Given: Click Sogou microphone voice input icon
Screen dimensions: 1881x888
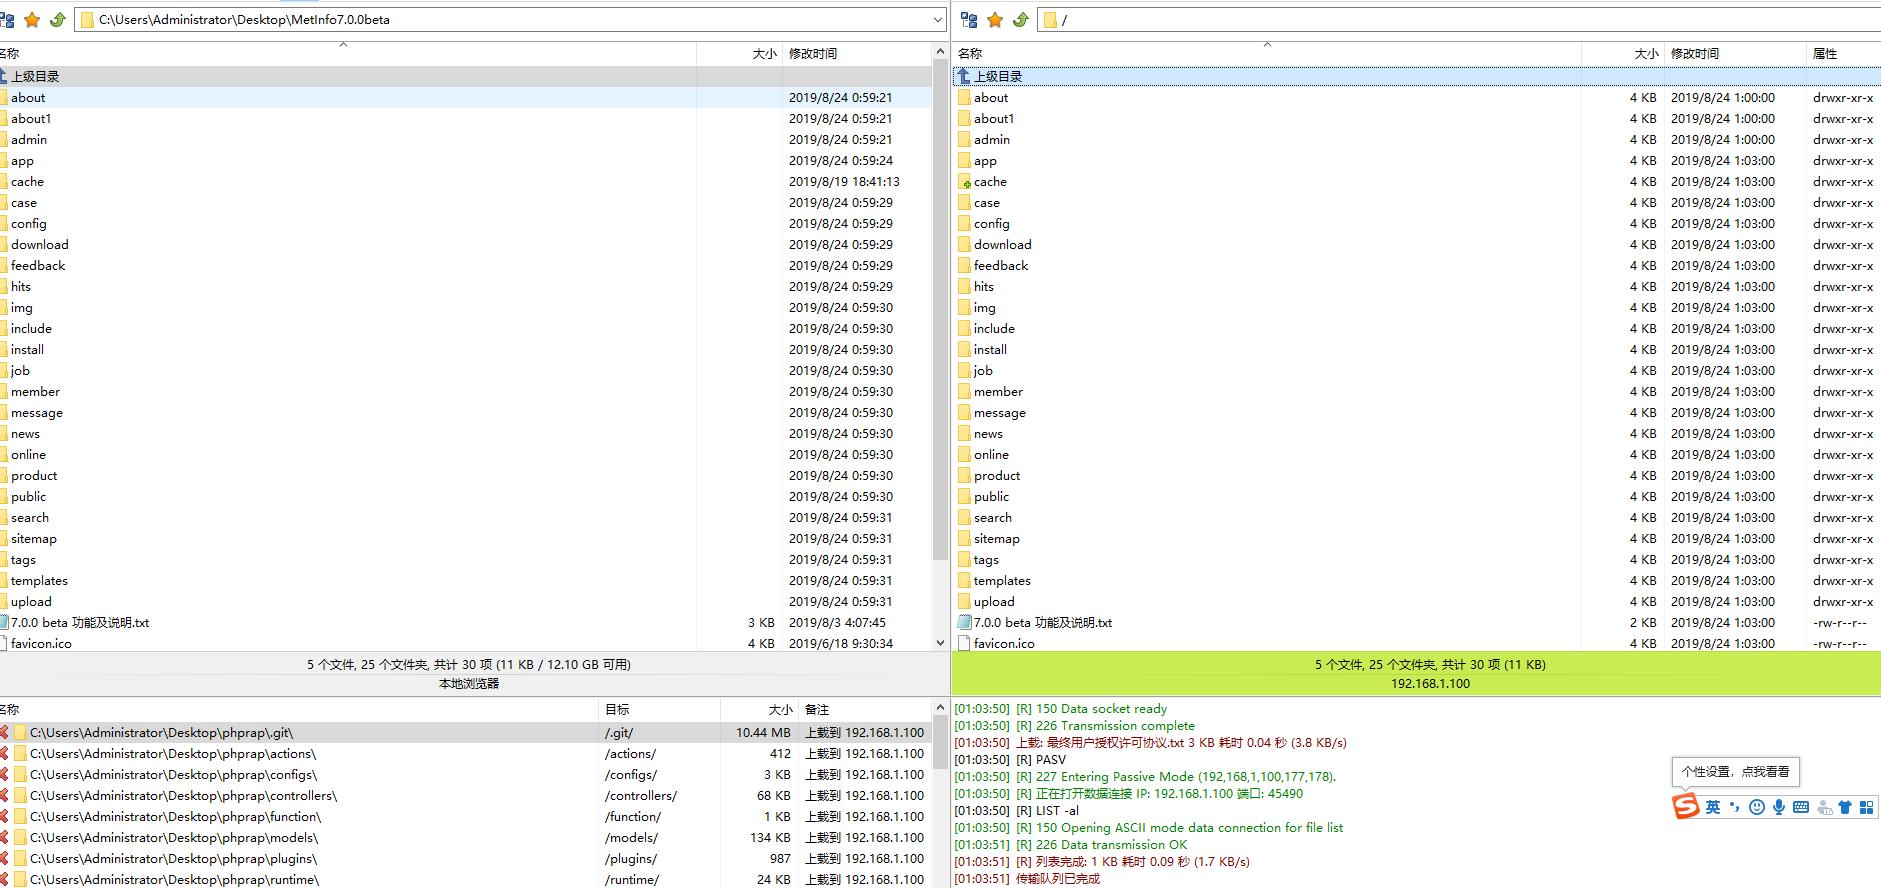Looking at the screenshot, I should pyautogui.click(x=1779, y=807).
